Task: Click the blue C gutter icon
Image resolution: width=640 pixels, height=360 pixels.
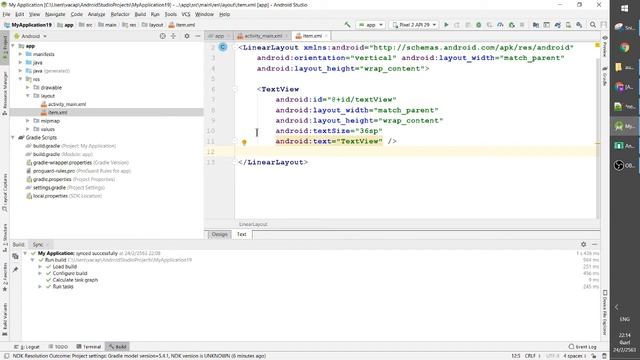Action: [x=223, y=47]
